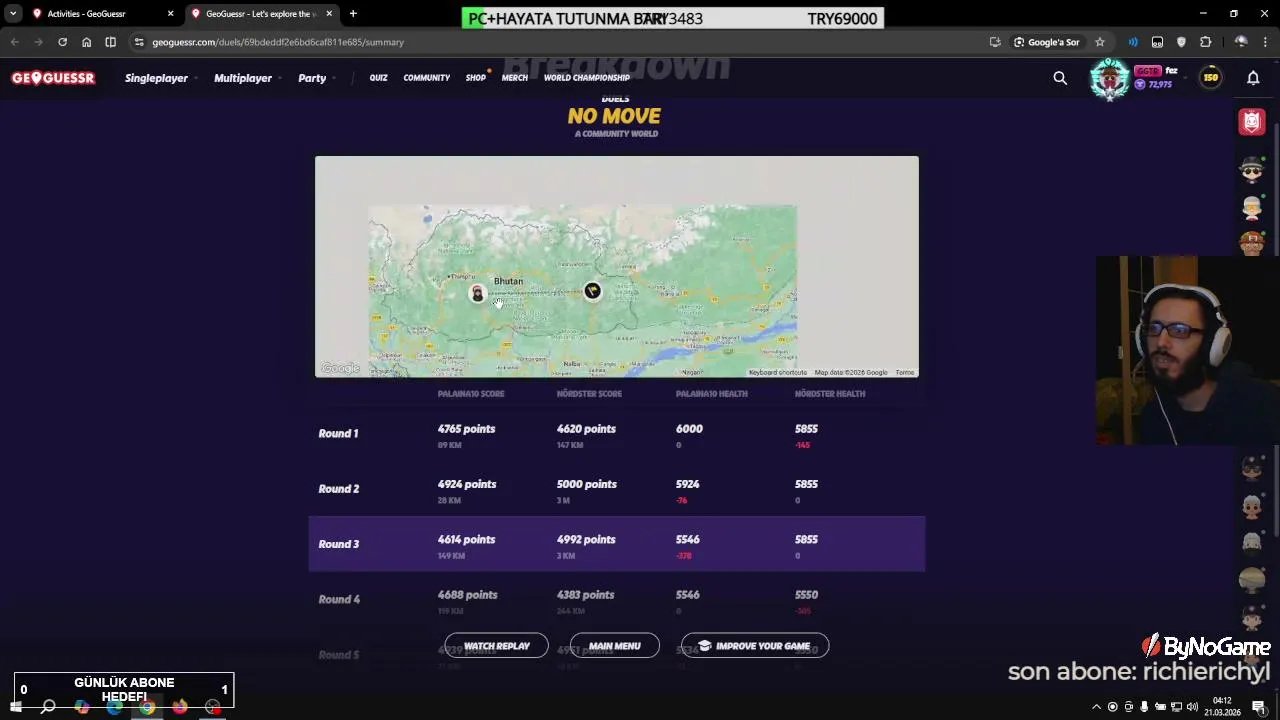This screenshot has height=720, width=1280.
Task: Click the black flag location marker on the map
Action: [x=593, y=291]
